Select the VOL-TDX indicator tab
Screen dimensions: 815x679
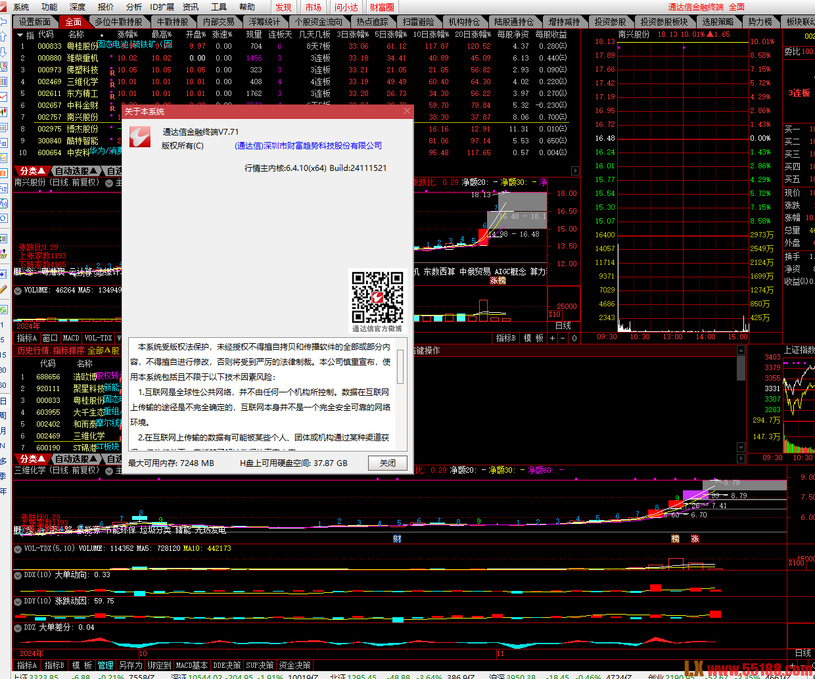(98, 338)
